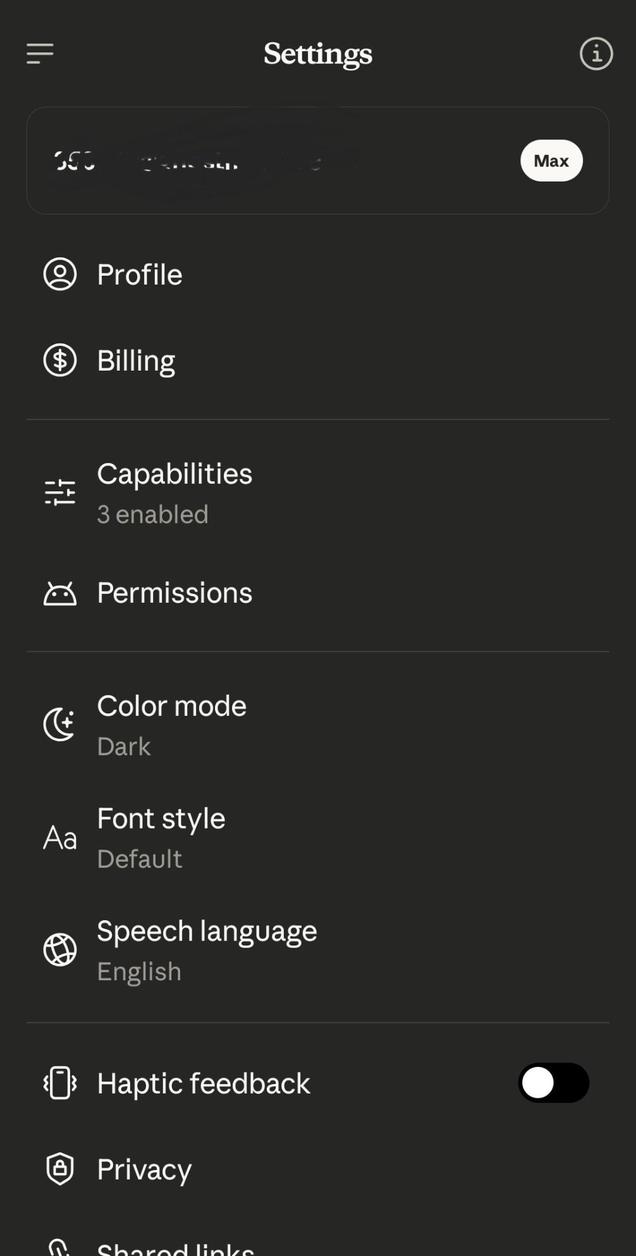Tap the Max plan badge
This screenshot has width=636, height=1256.
[x=551, y=160]
